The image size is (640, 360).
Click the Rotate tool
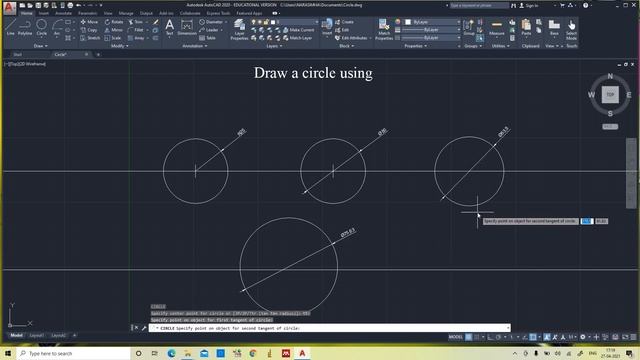114,22
